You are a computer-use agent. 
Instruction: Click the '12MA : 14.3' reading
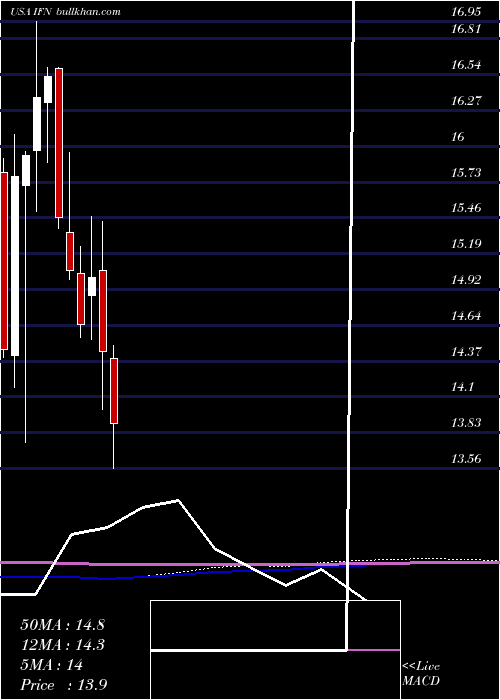[62, 645]
